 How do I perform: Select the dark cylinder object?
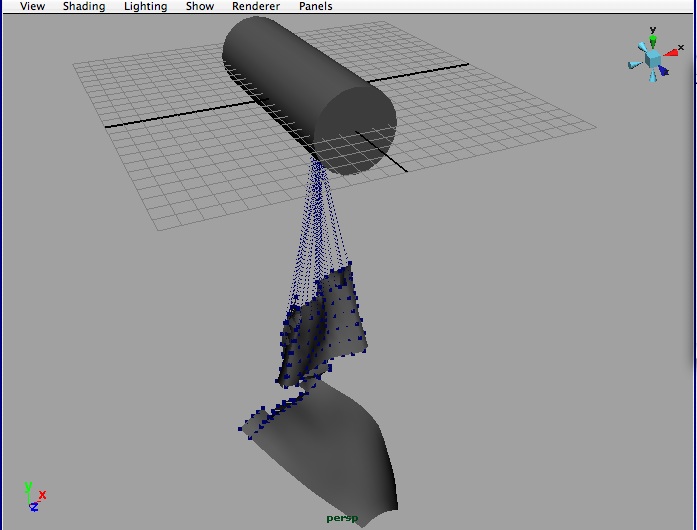coord(309,95)
